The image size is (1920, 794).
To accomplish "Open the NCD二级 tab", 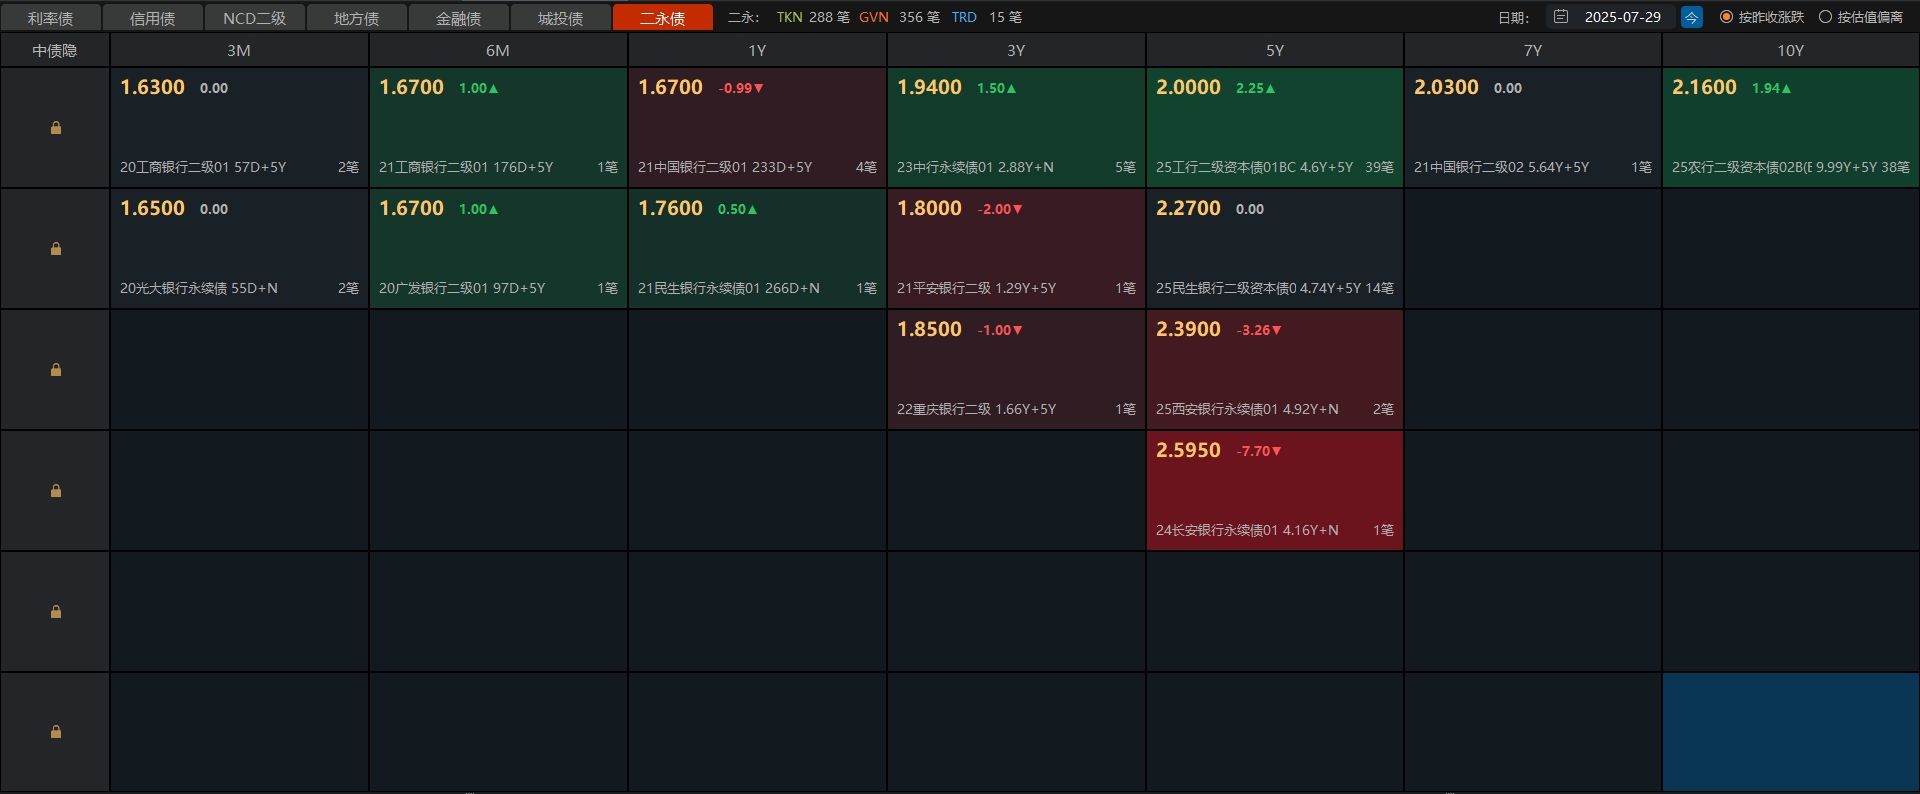I will point(255,18).
